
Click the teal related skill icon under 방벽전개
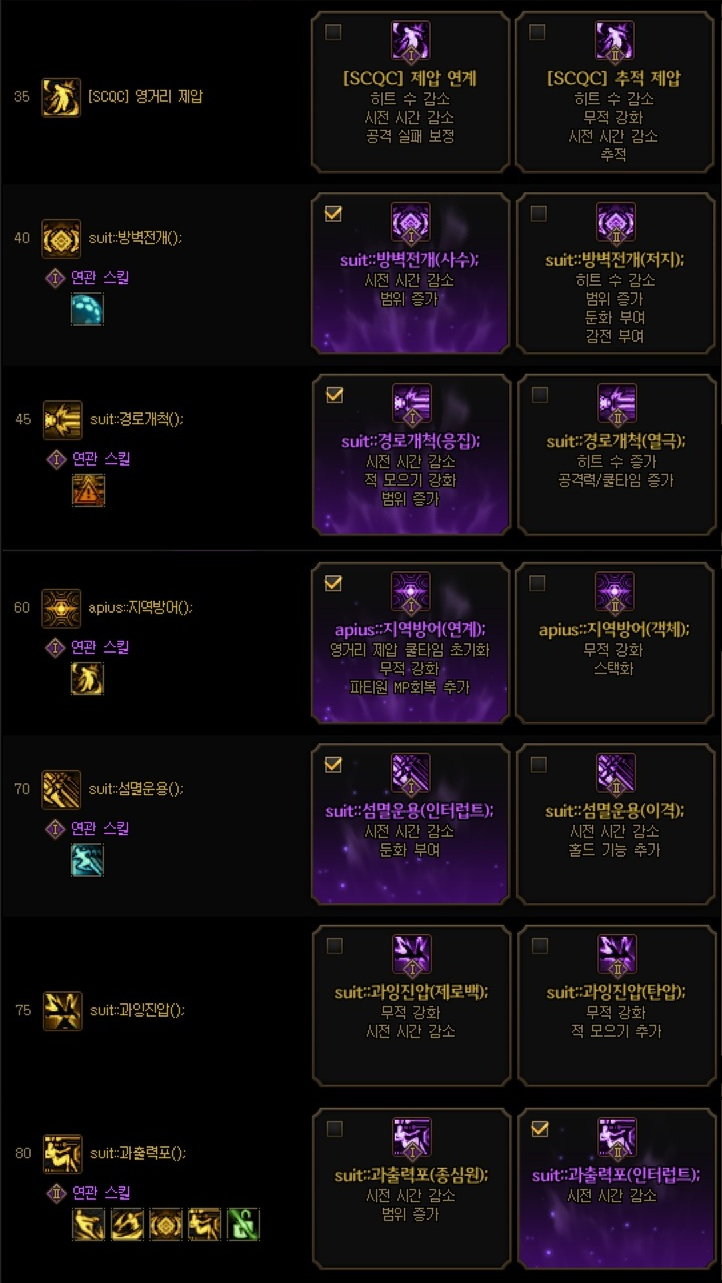pyautogui.click(x=87, y=309)
